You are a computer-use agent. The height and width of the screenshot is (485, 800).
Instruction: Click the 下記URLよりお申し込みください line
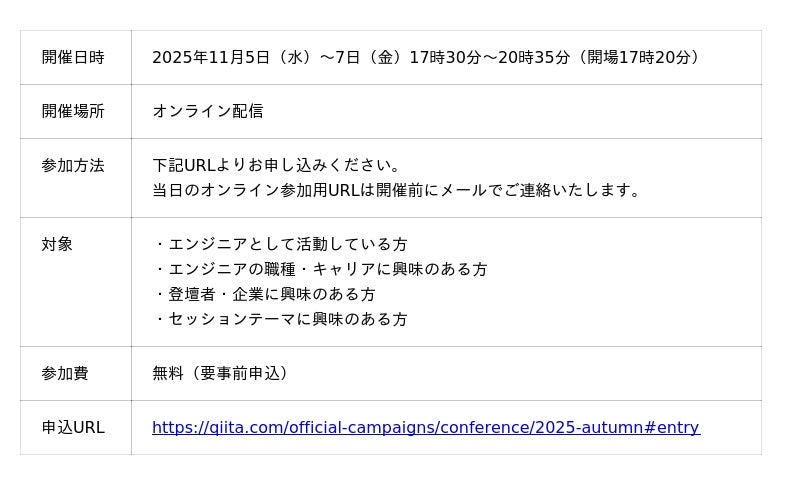click(277, 166)
